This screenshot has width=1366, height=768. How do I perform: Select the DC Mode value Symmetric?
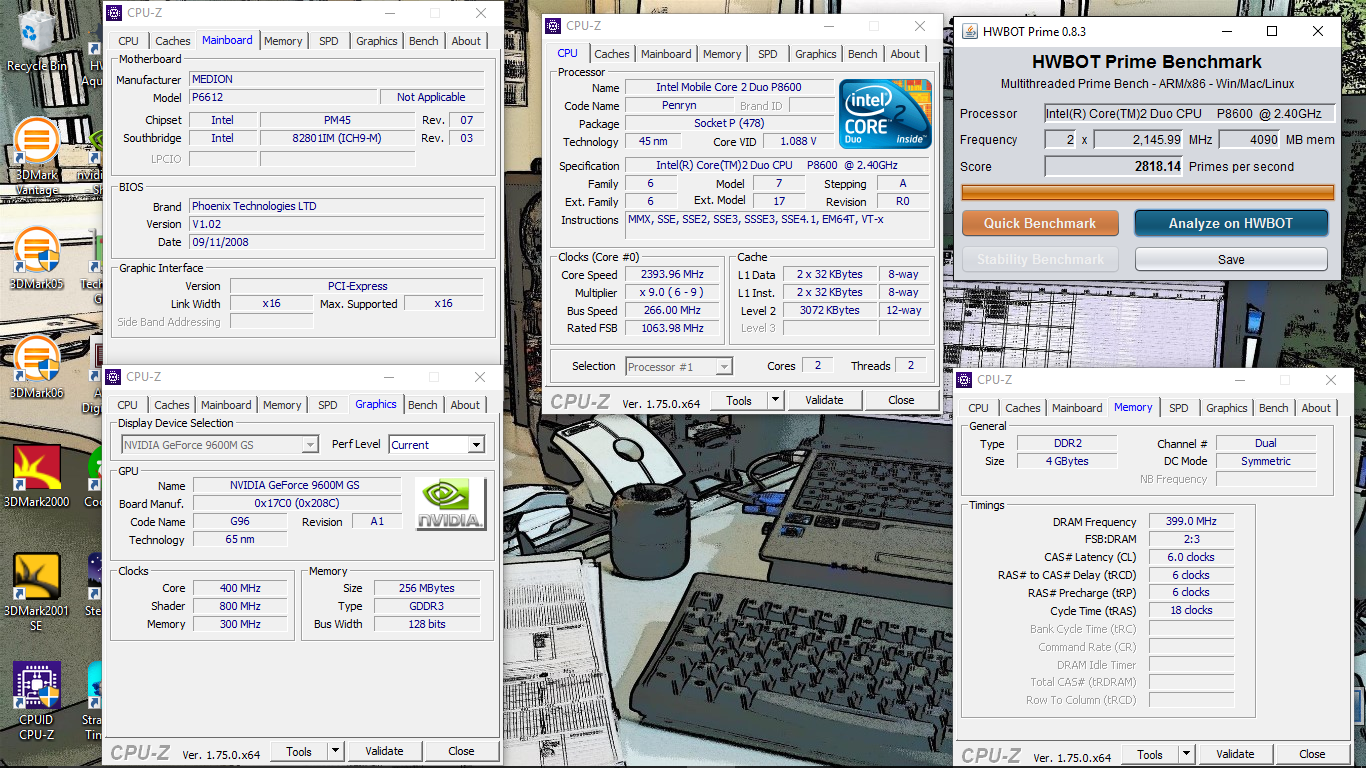click(x=1266, y=462)
